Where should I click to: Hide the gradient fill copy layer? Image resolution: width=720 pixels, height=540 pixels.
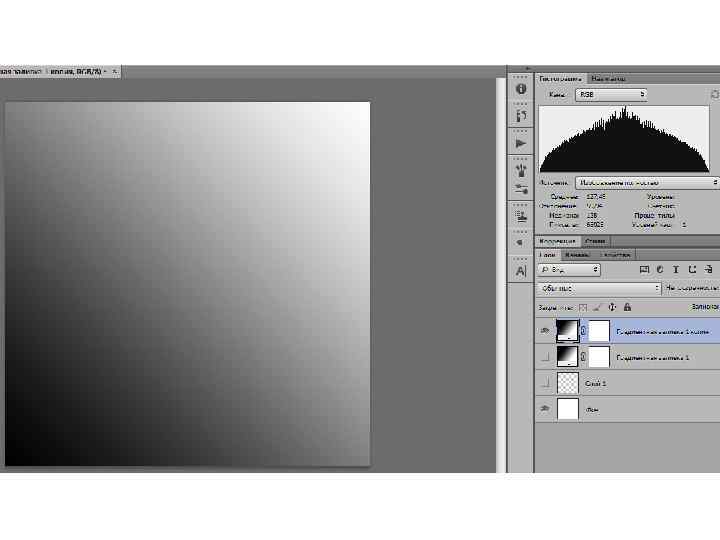click(545, 331)
